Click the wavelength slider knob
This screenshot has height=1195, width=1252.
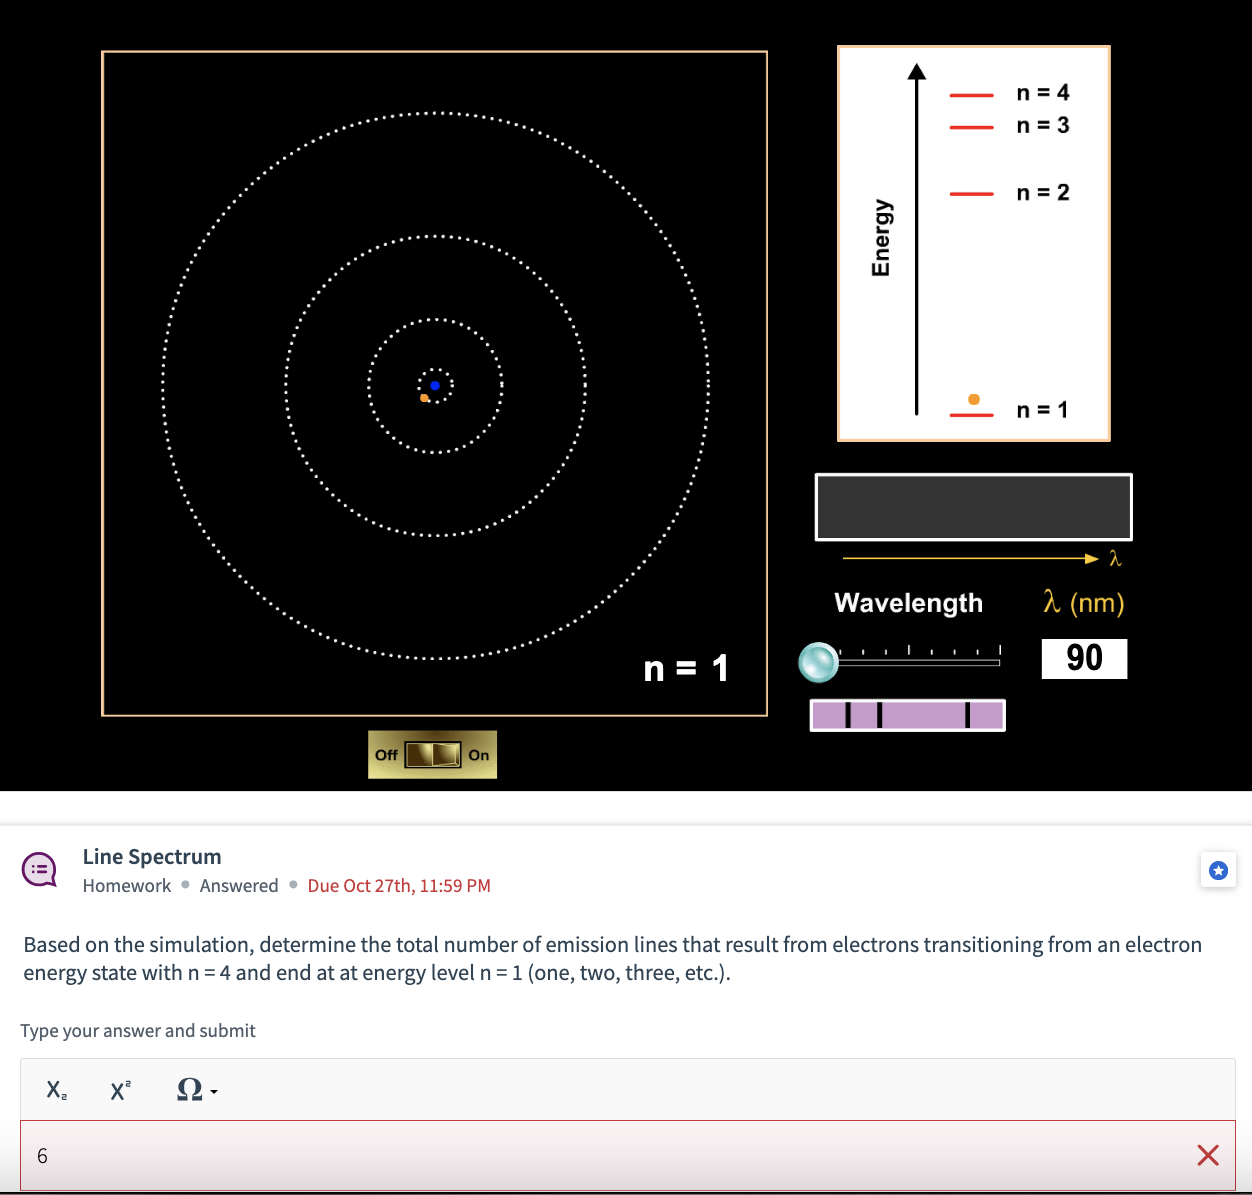pyautogui.click(x=818, y=662)
